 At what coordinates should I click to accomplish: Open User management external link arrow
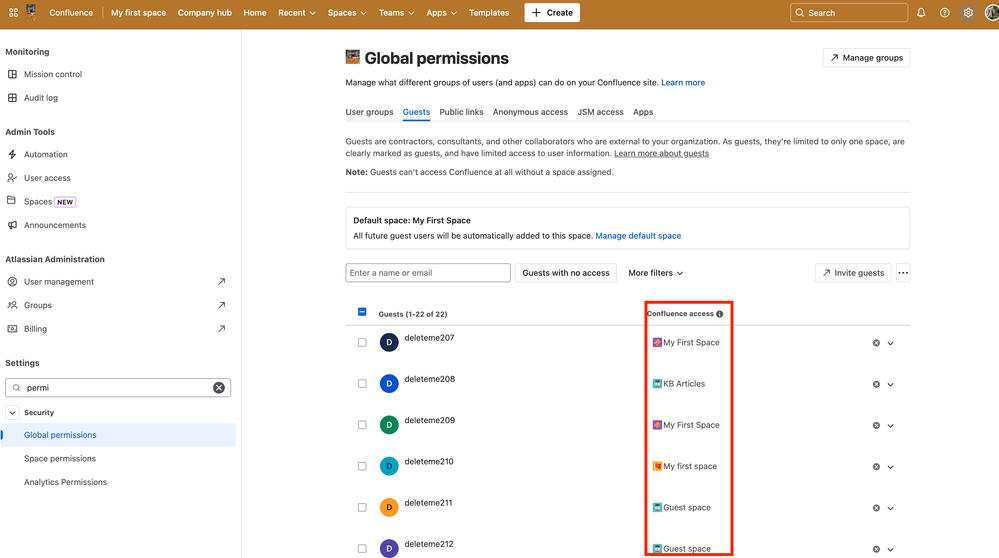(x=221, y=282)
